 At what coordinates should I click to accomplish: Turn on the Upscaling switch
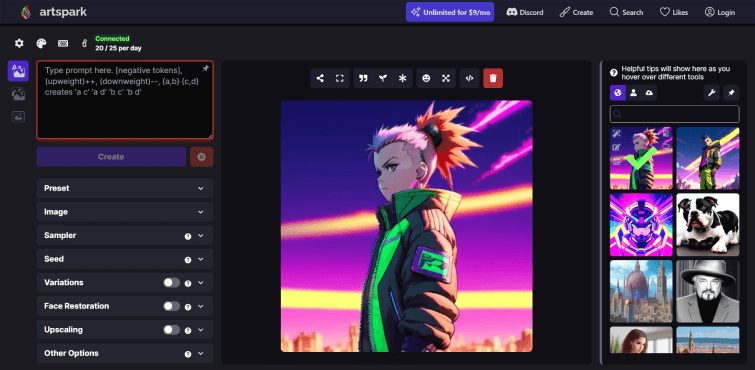click(x=171, y=330)
